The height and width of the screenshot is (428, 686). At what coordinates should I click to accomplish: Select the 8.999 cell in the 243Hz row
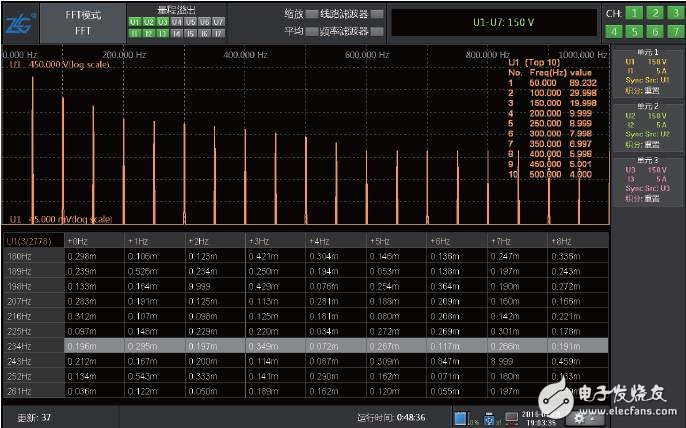pyautogui.click(x=517, y=361)
